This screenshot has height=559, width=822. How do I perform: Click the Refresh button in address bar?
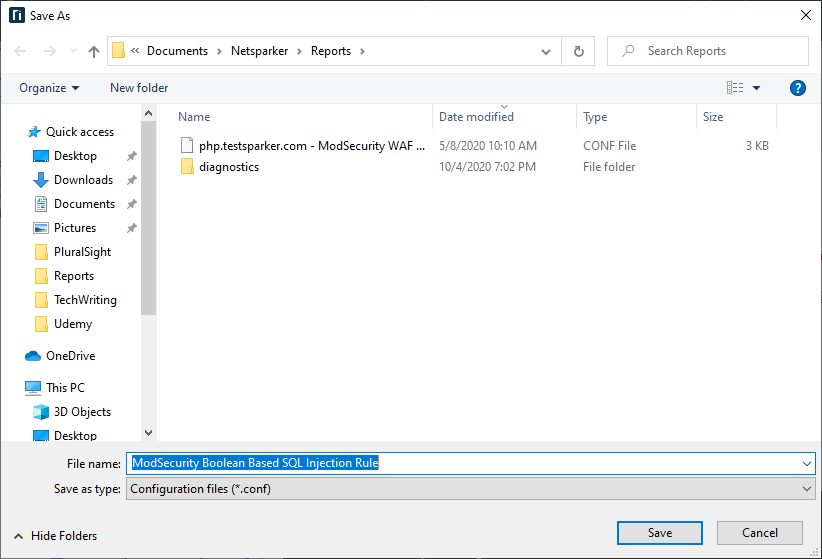tap(578, 51)
